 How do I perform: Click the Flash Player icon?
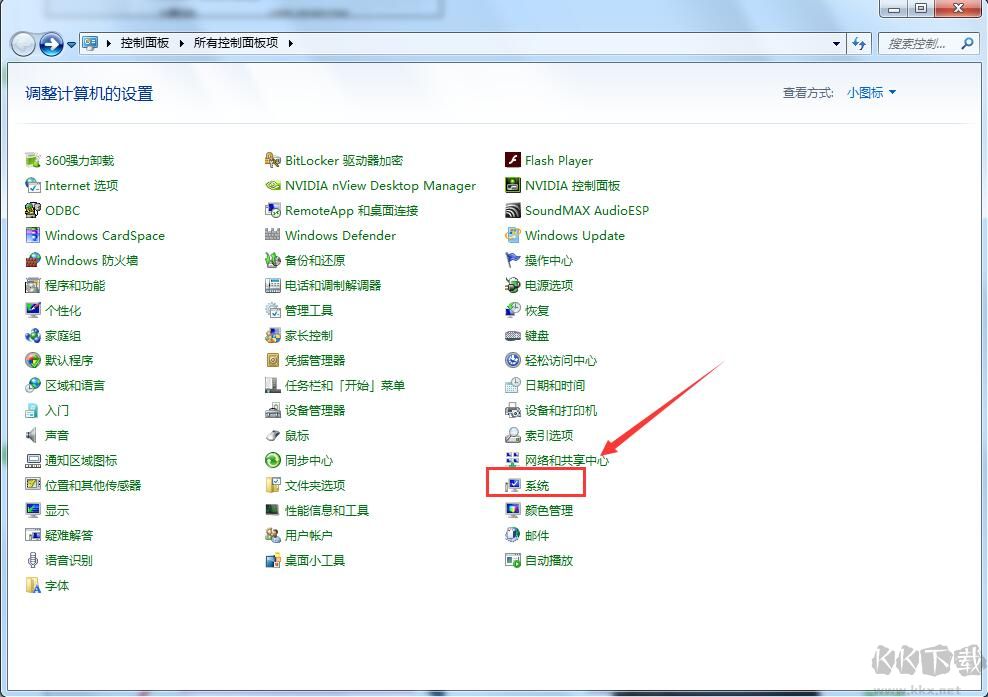513,160
